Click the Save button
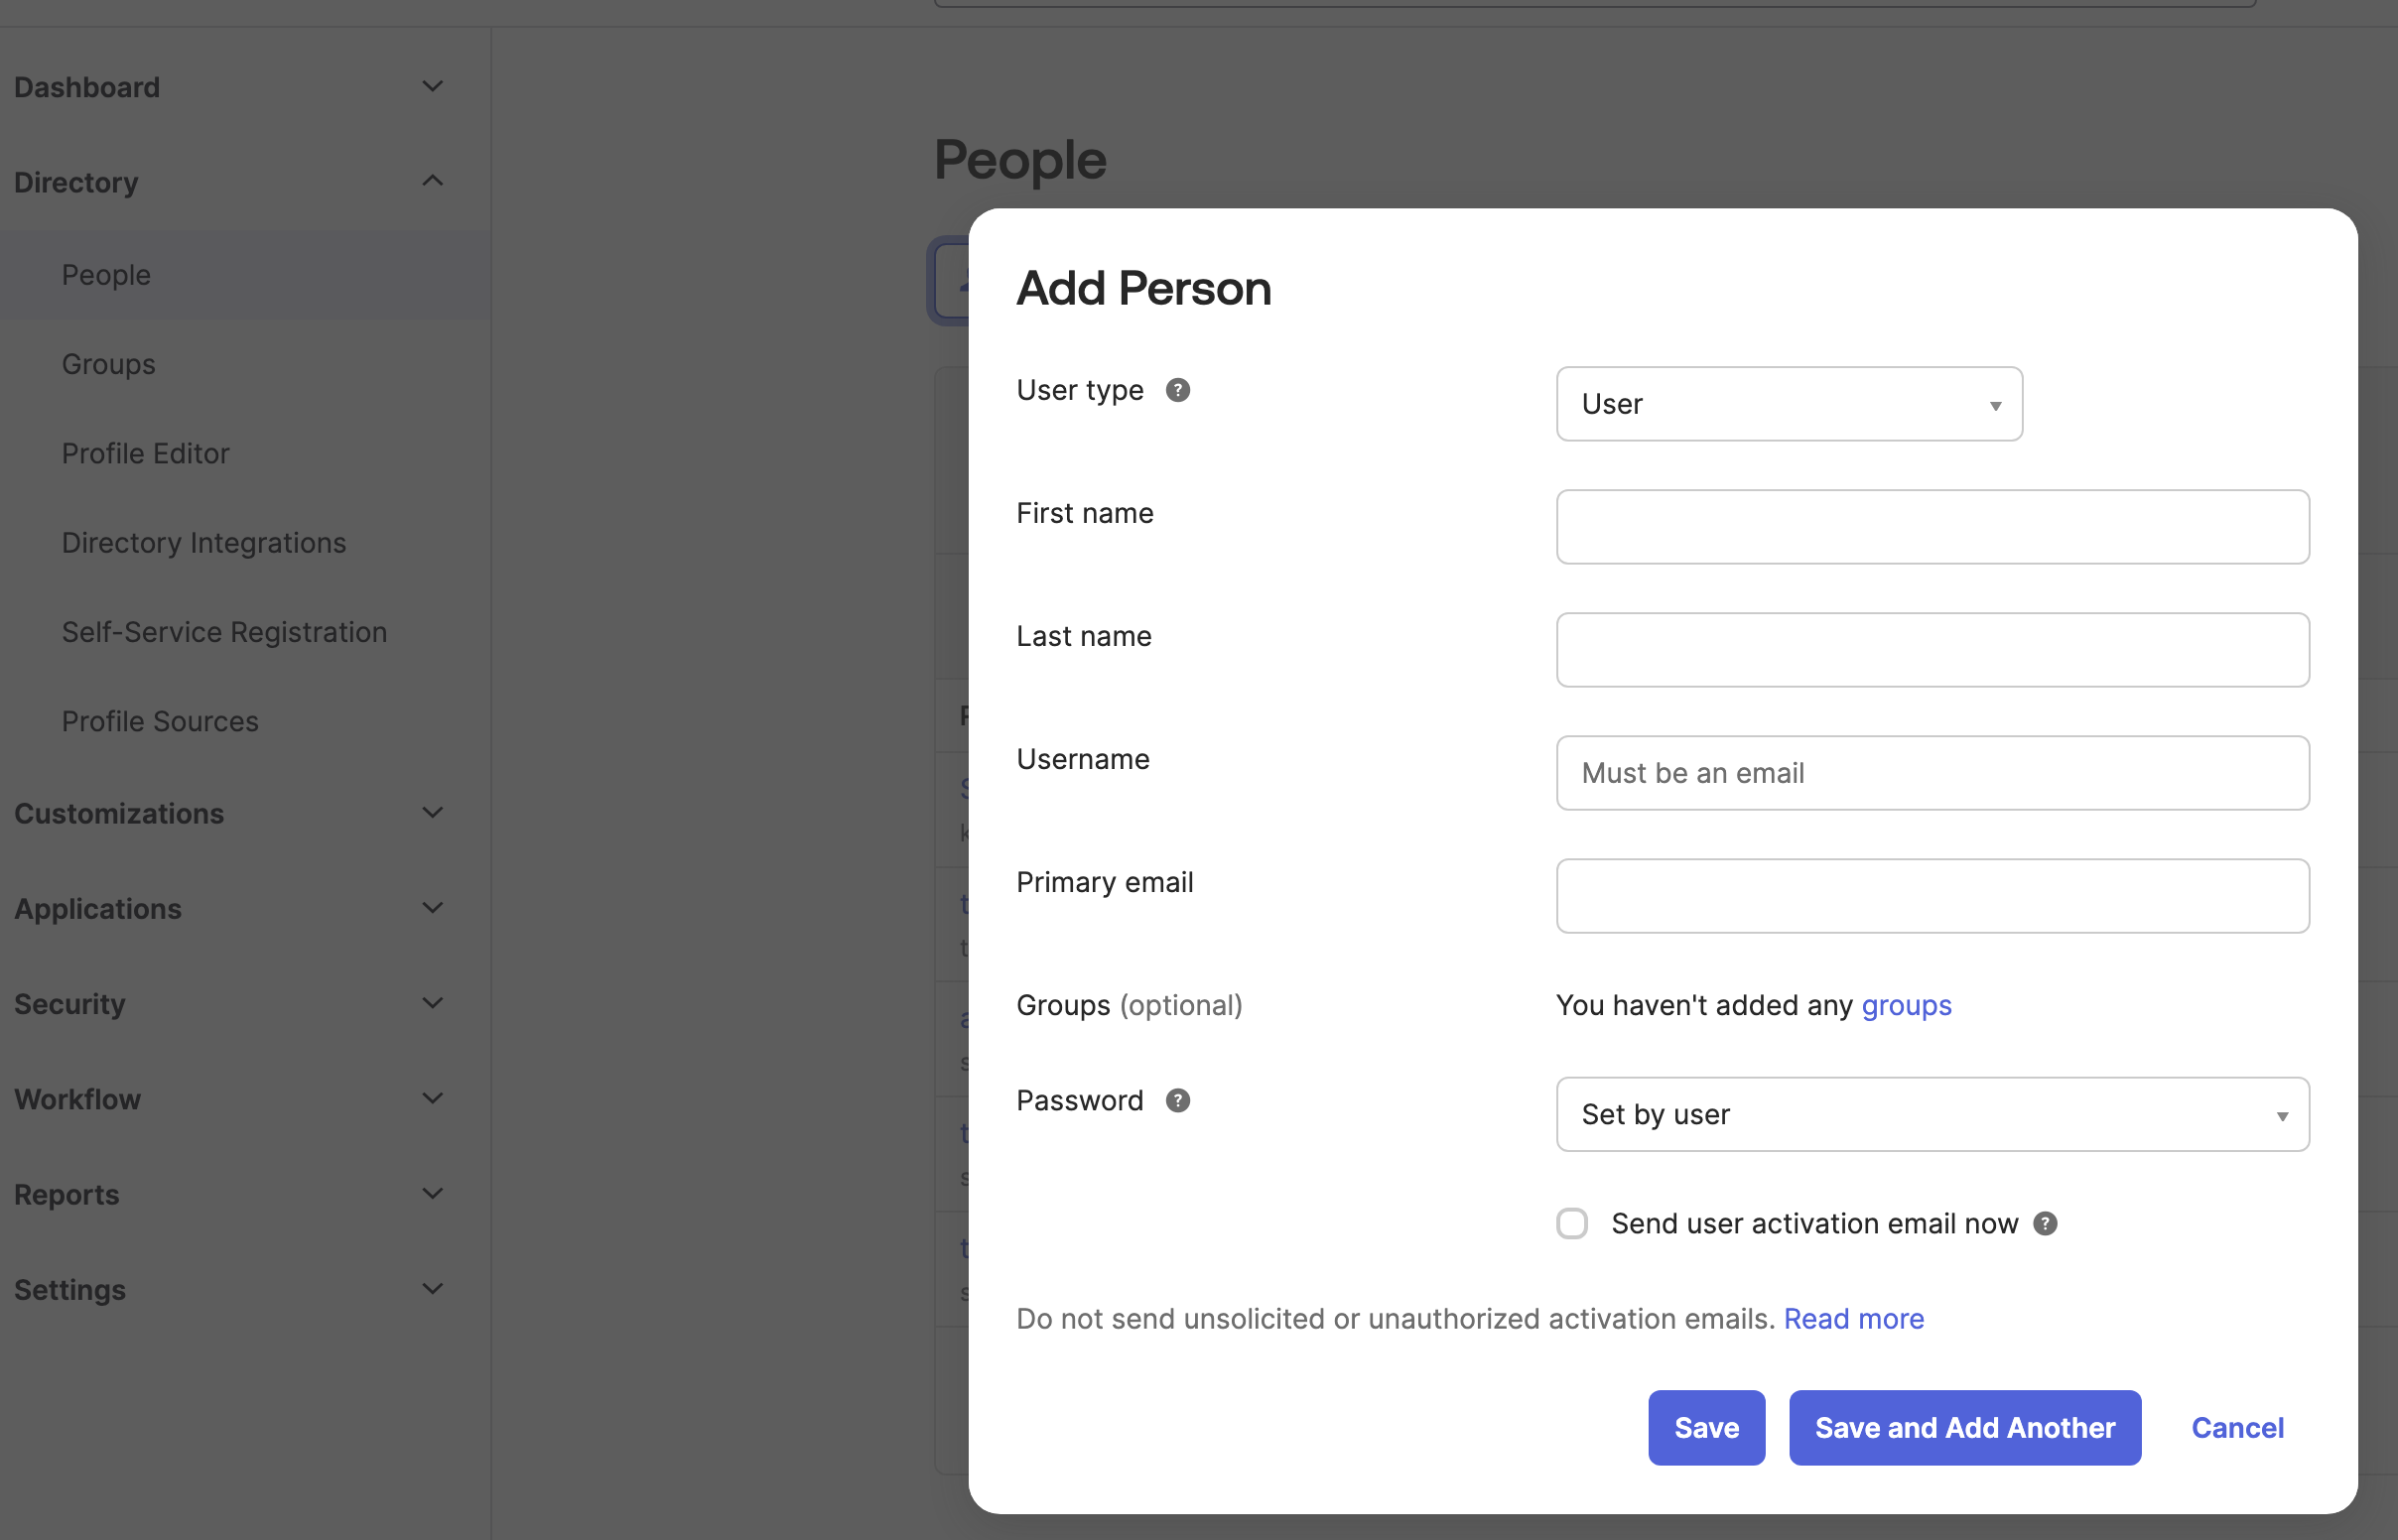The height and width of the screenshot is (1540, 2398). click(1705, 1427)
